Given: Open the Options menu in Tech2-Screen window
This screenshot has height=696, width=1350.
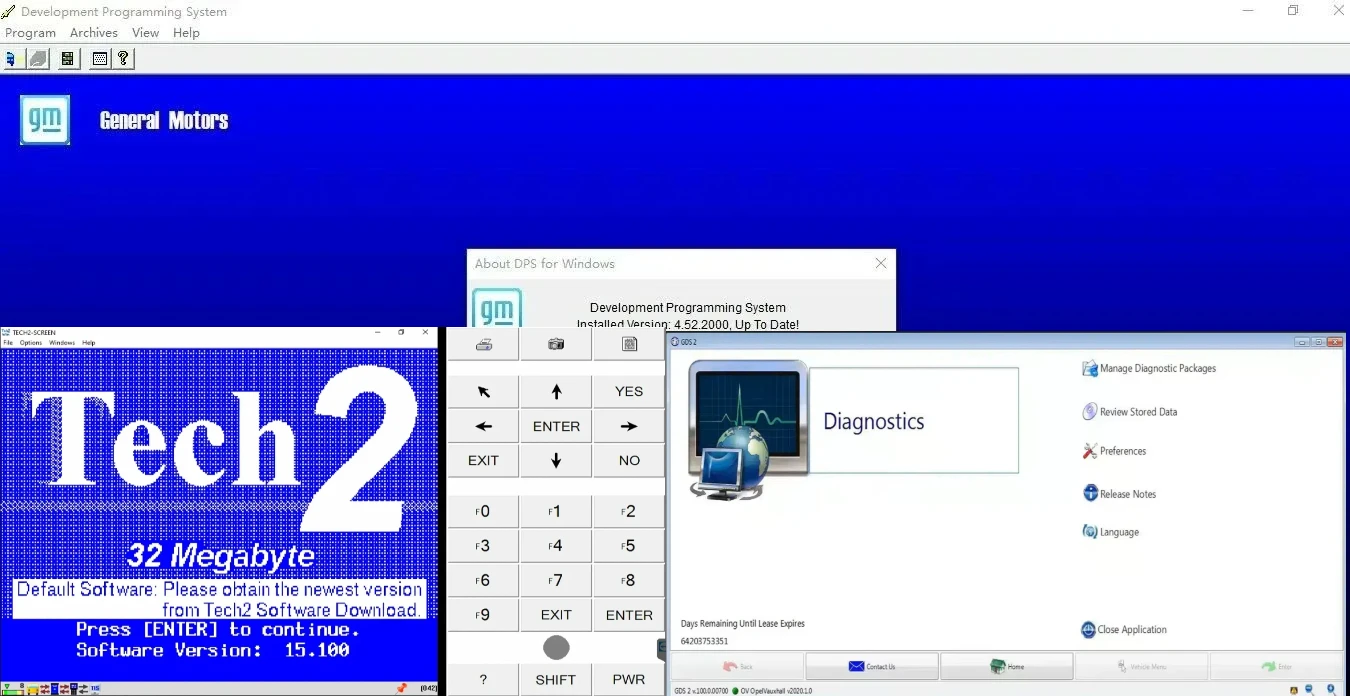Looking at the screenshot, I should coord(31,343).
